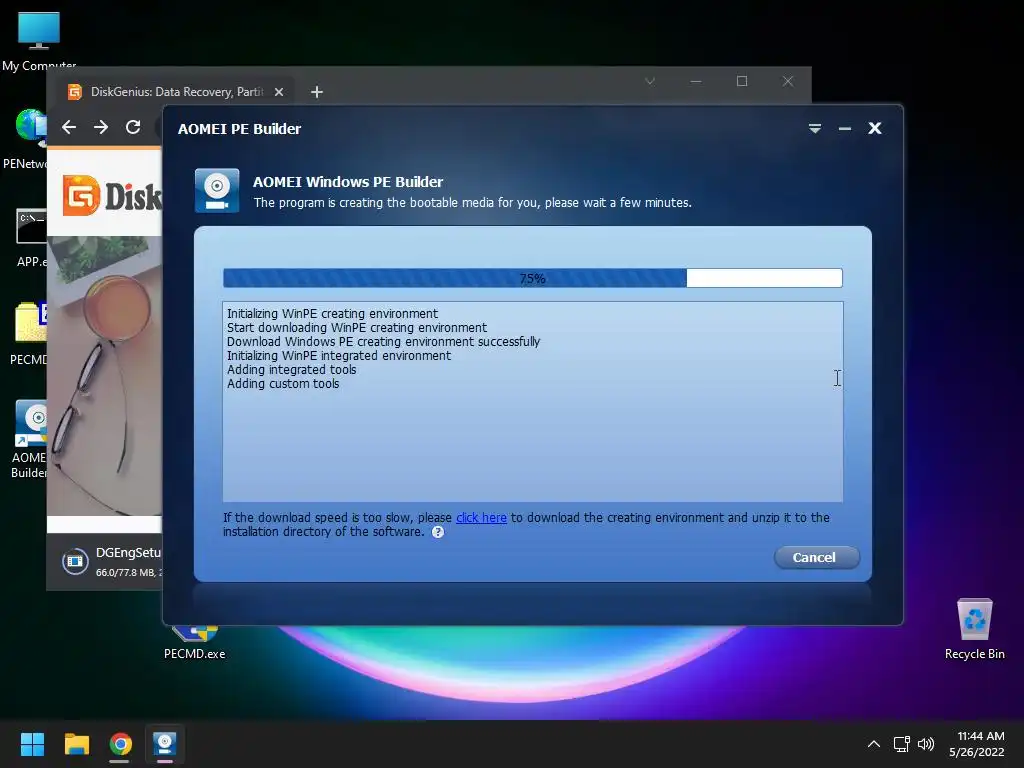Click the DiskGenius logo on the page
This screenshot has width=1024, height=768.
tap(112, 195)
